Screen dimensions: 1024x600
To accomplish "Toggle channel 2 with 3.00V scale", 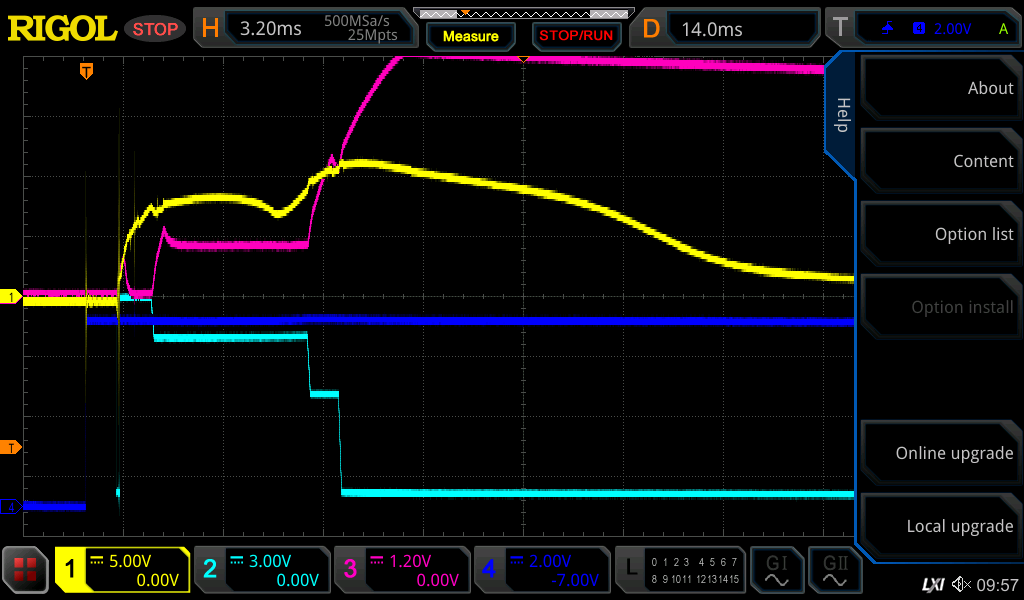I will coord(260,570).
